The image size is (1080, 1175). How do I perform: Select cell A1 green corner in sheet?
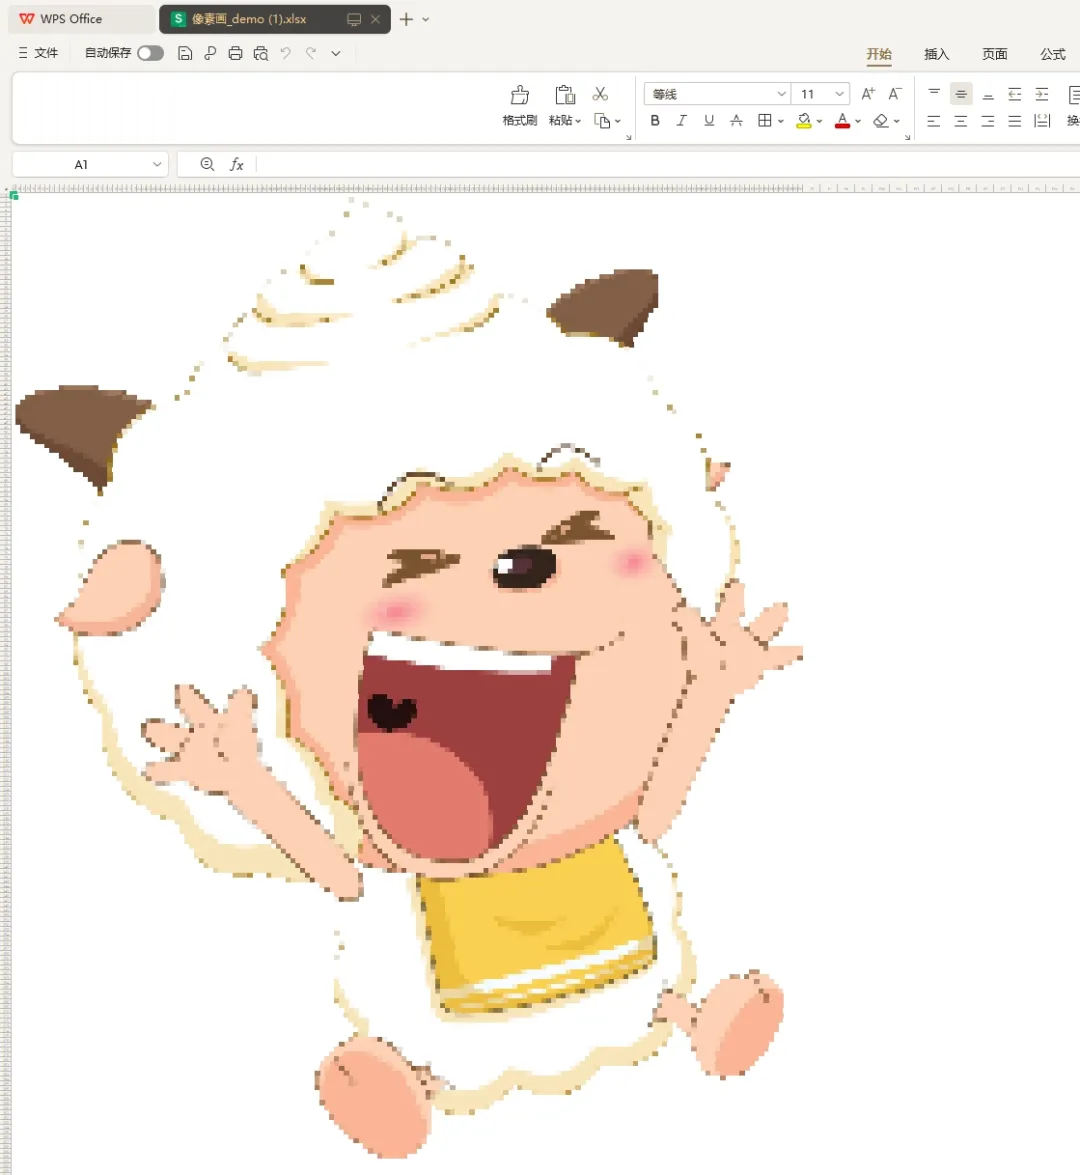point(14,196)
